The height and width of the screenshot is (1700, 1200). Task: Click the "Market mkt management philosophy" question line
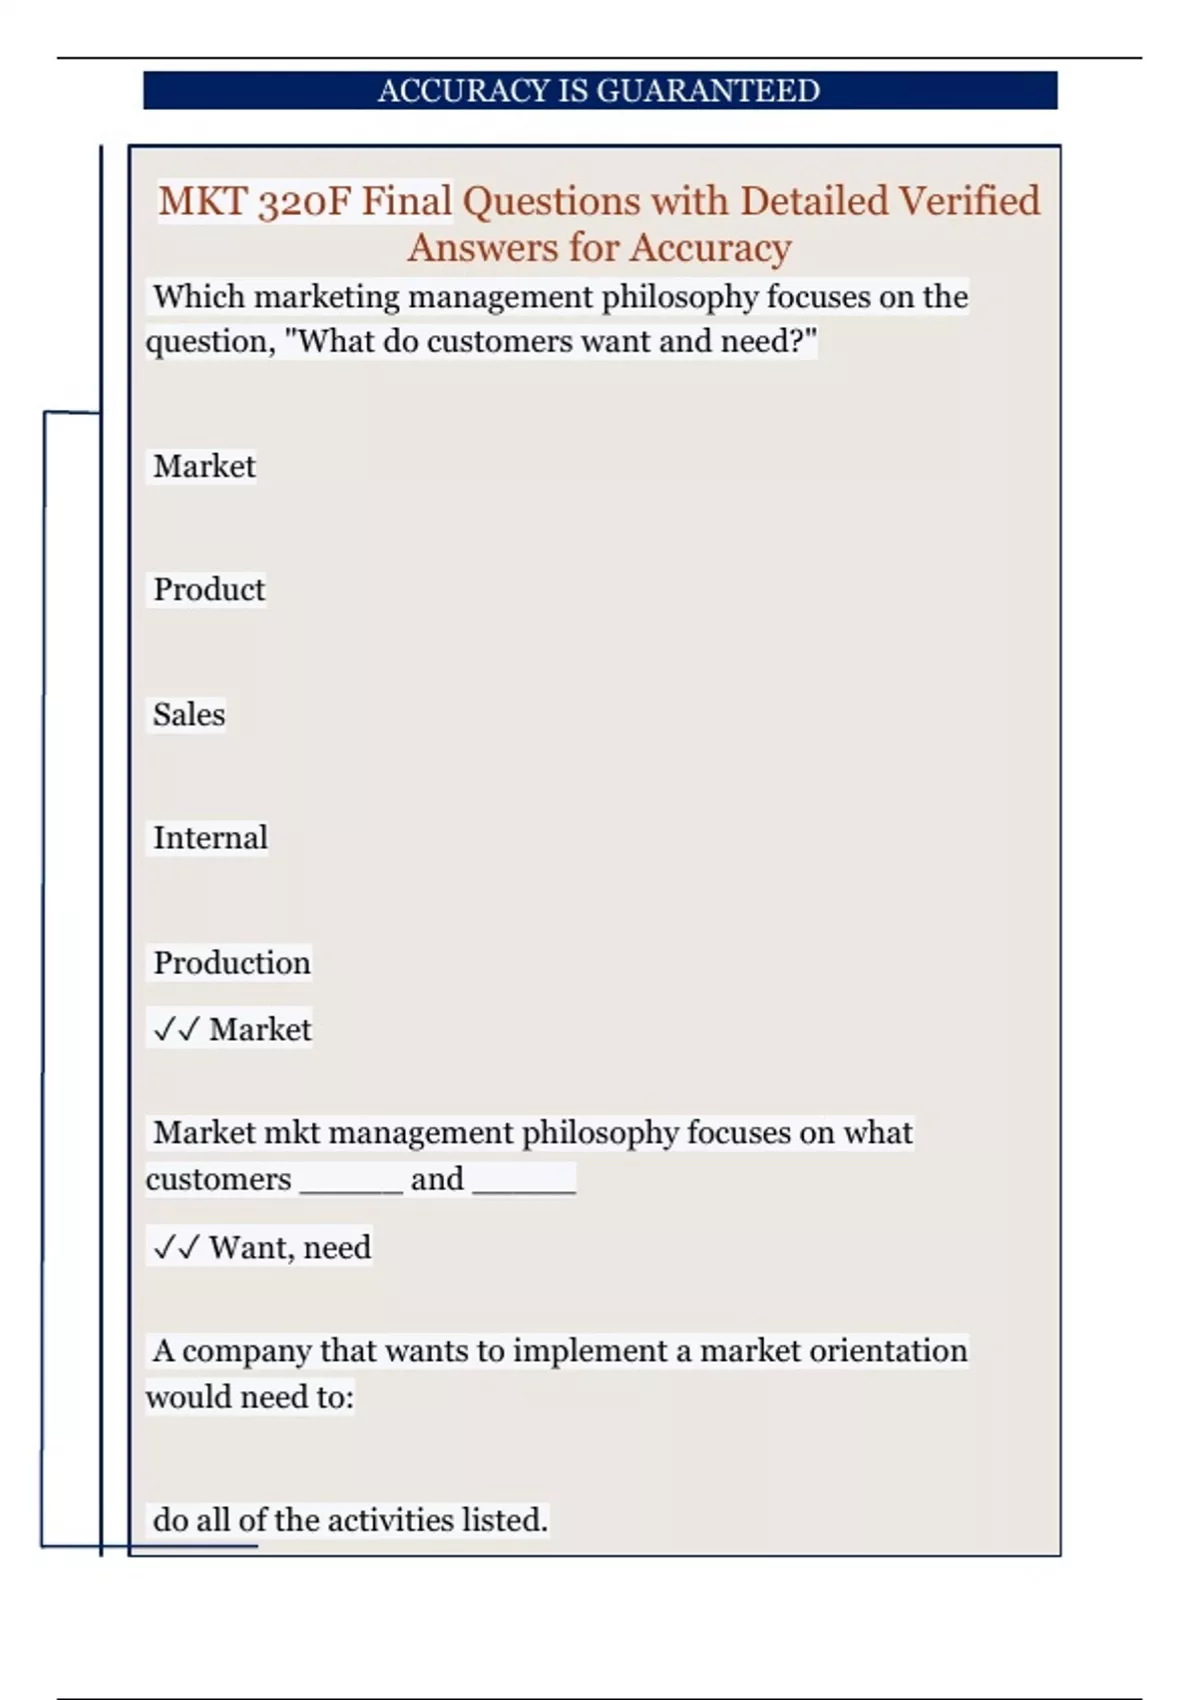[532, 1133]
